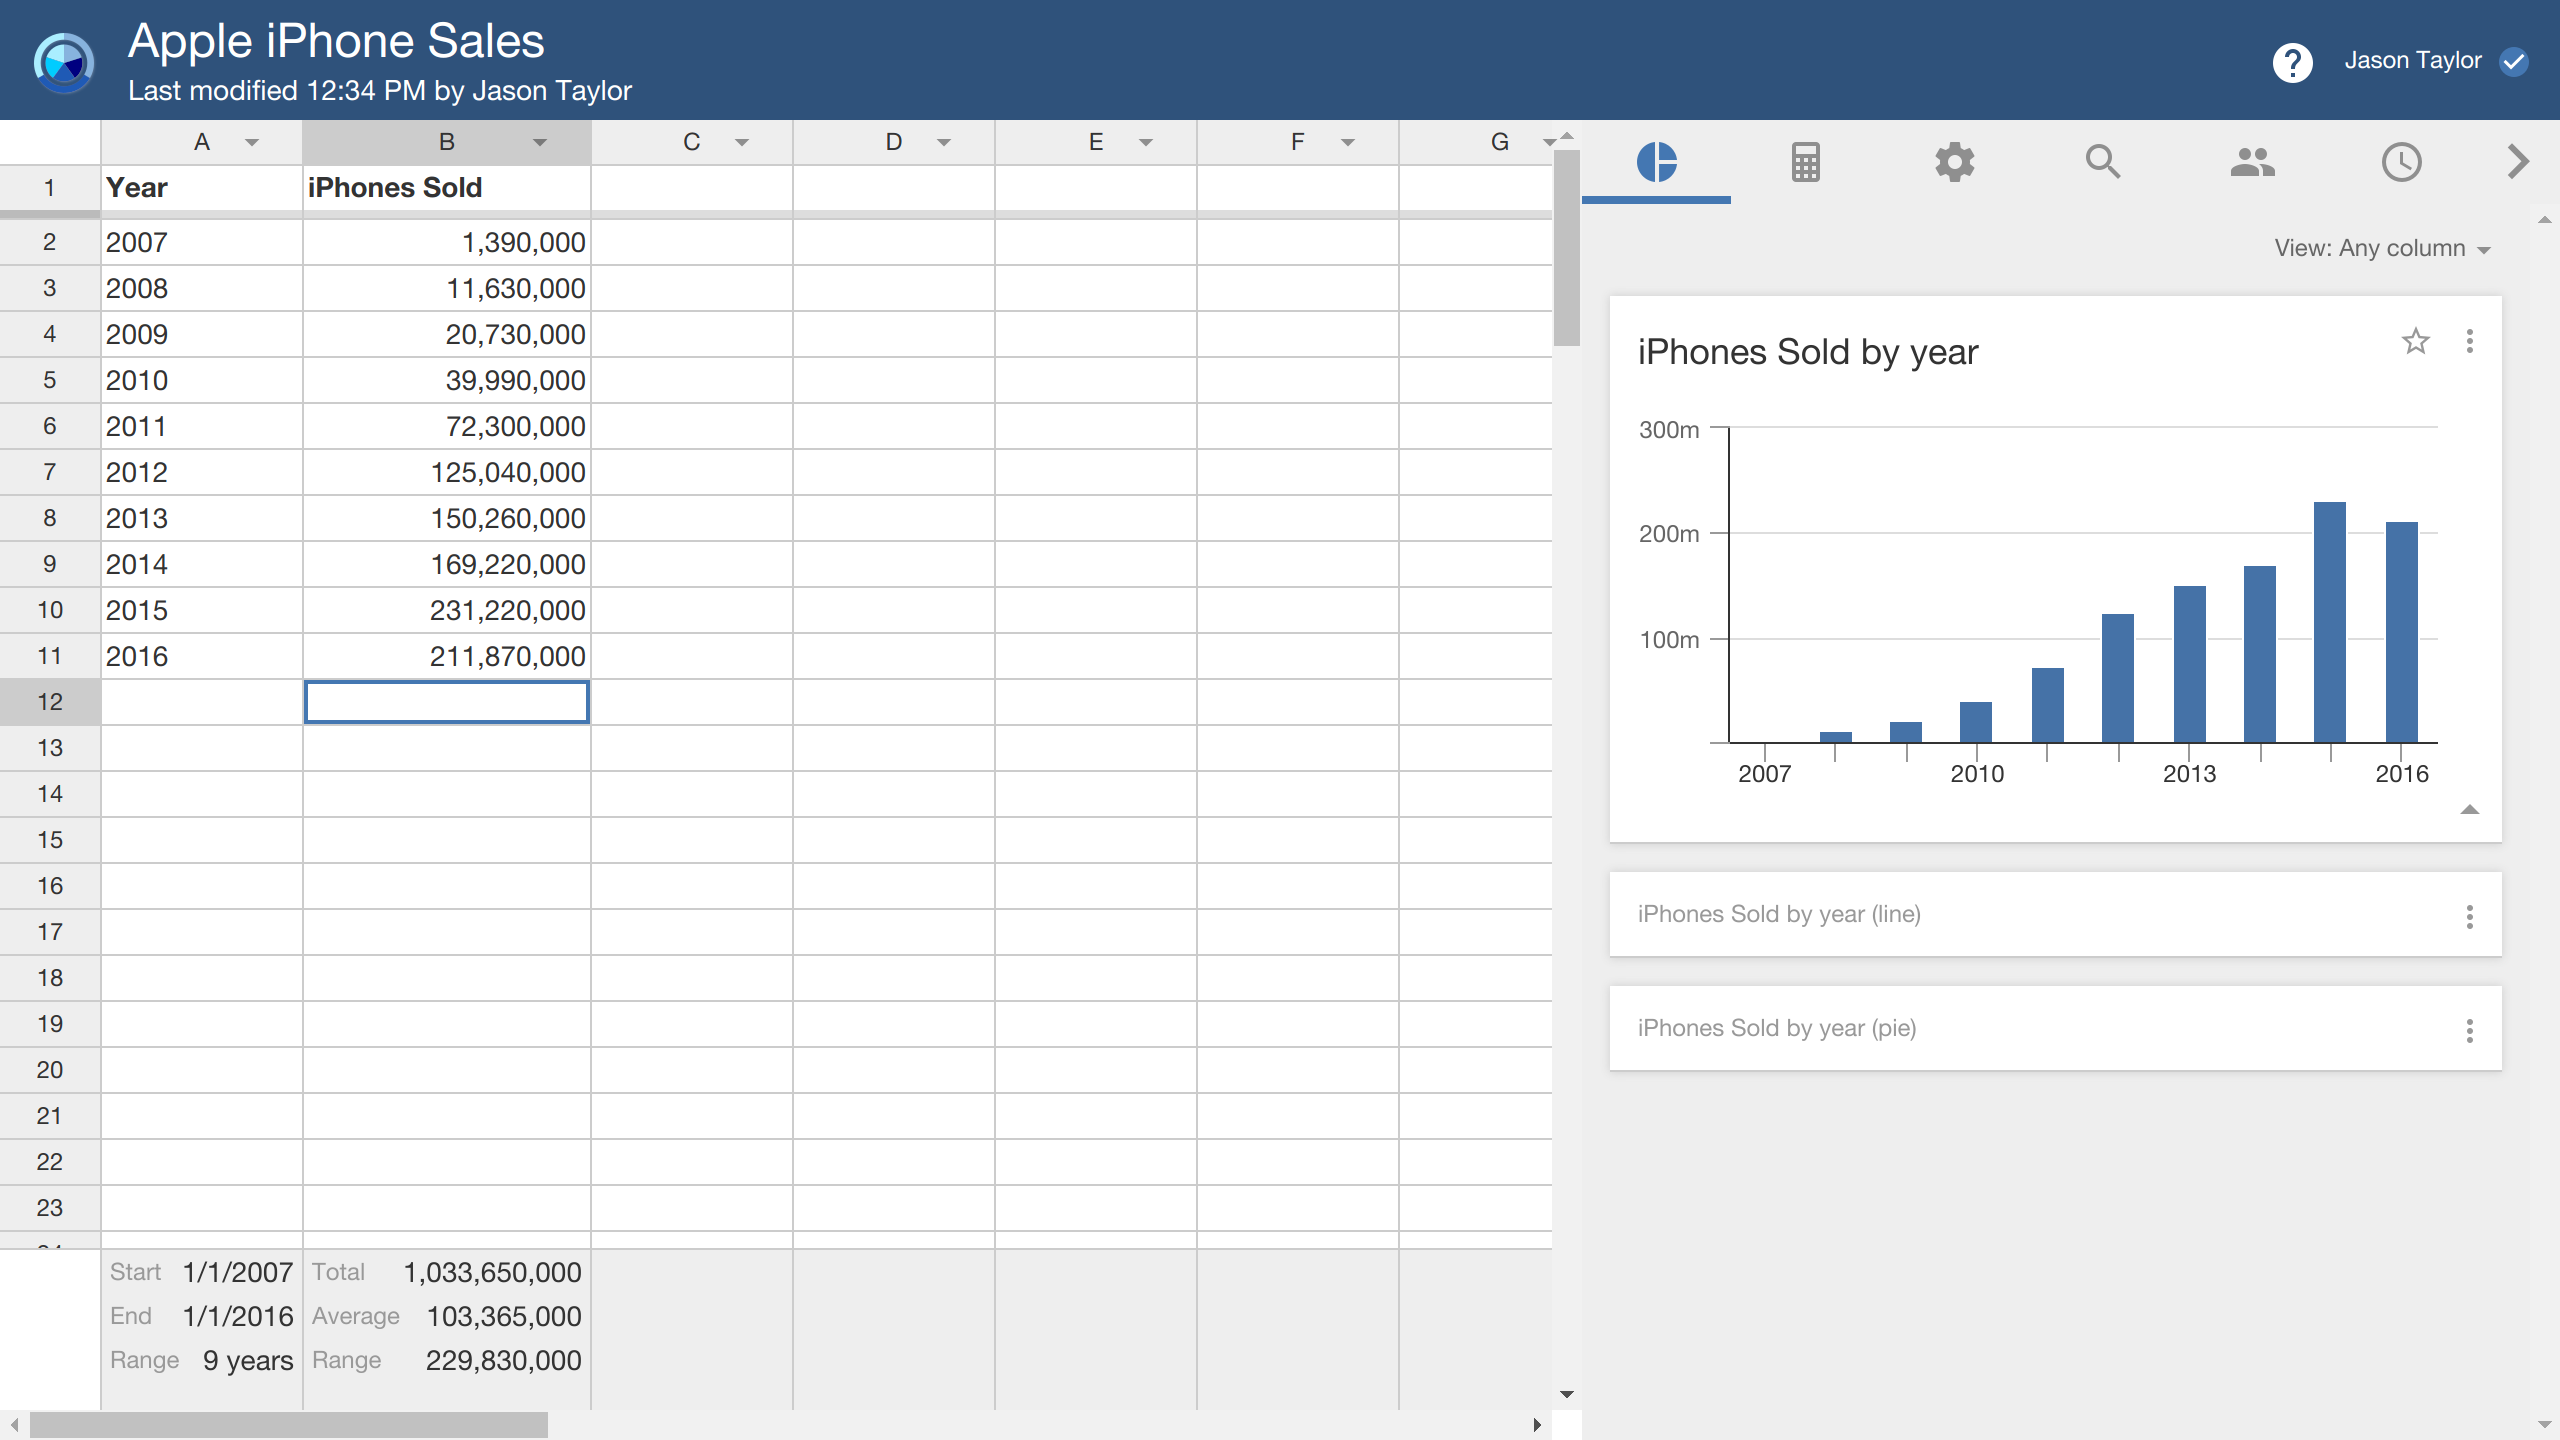Open column E dropdown arrow
This screenshot has width=2560, height=1440.
pos(1146,143)
